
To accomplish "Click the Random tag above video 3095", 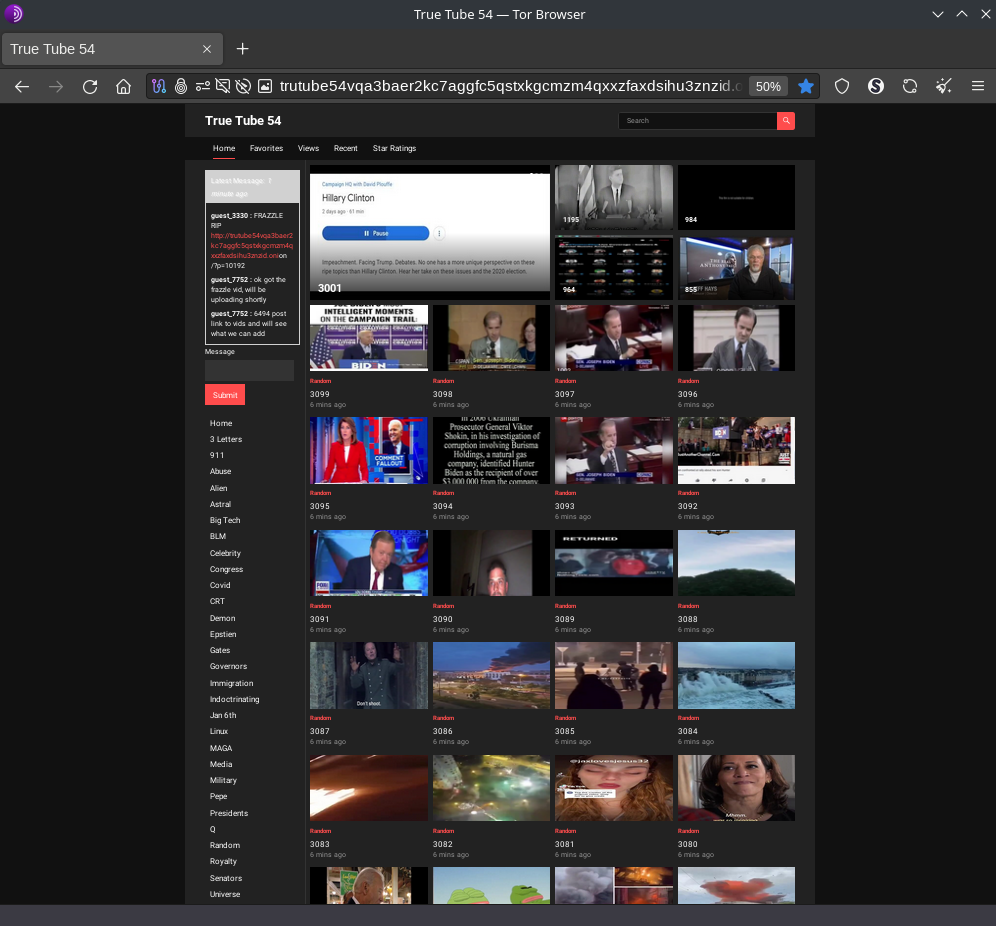I will (320, 493).
